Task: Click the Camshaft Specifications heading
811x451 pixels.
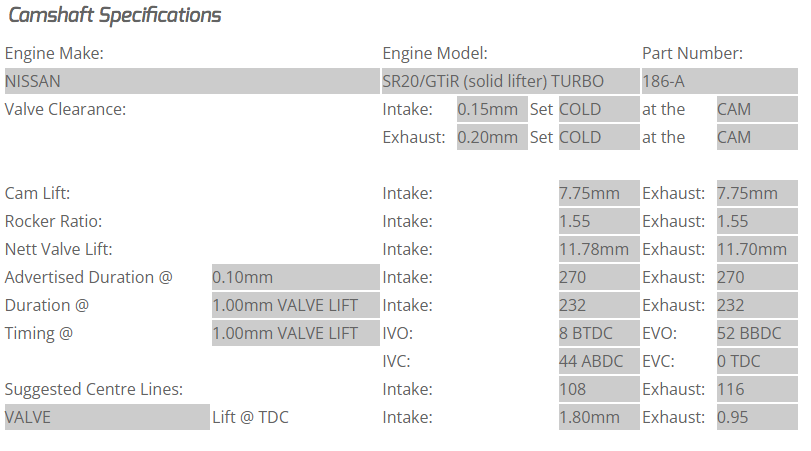Action: [114, 15]
